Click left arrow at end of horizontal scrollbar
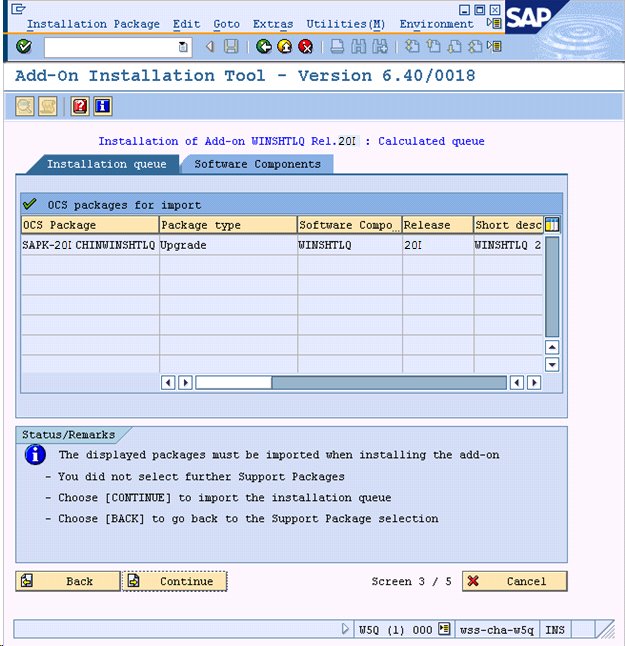The height and width of the screenshot is (646, 625). point(517,383)
